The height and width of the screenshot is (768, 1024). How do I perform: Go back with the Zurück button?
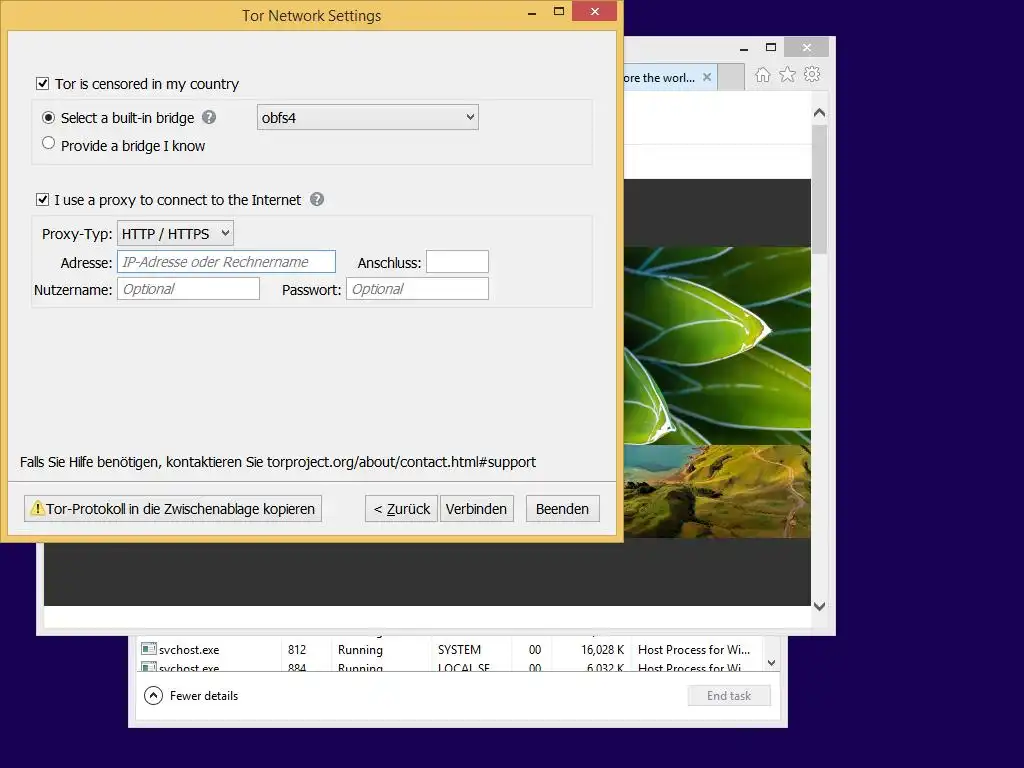click(401, 509)
